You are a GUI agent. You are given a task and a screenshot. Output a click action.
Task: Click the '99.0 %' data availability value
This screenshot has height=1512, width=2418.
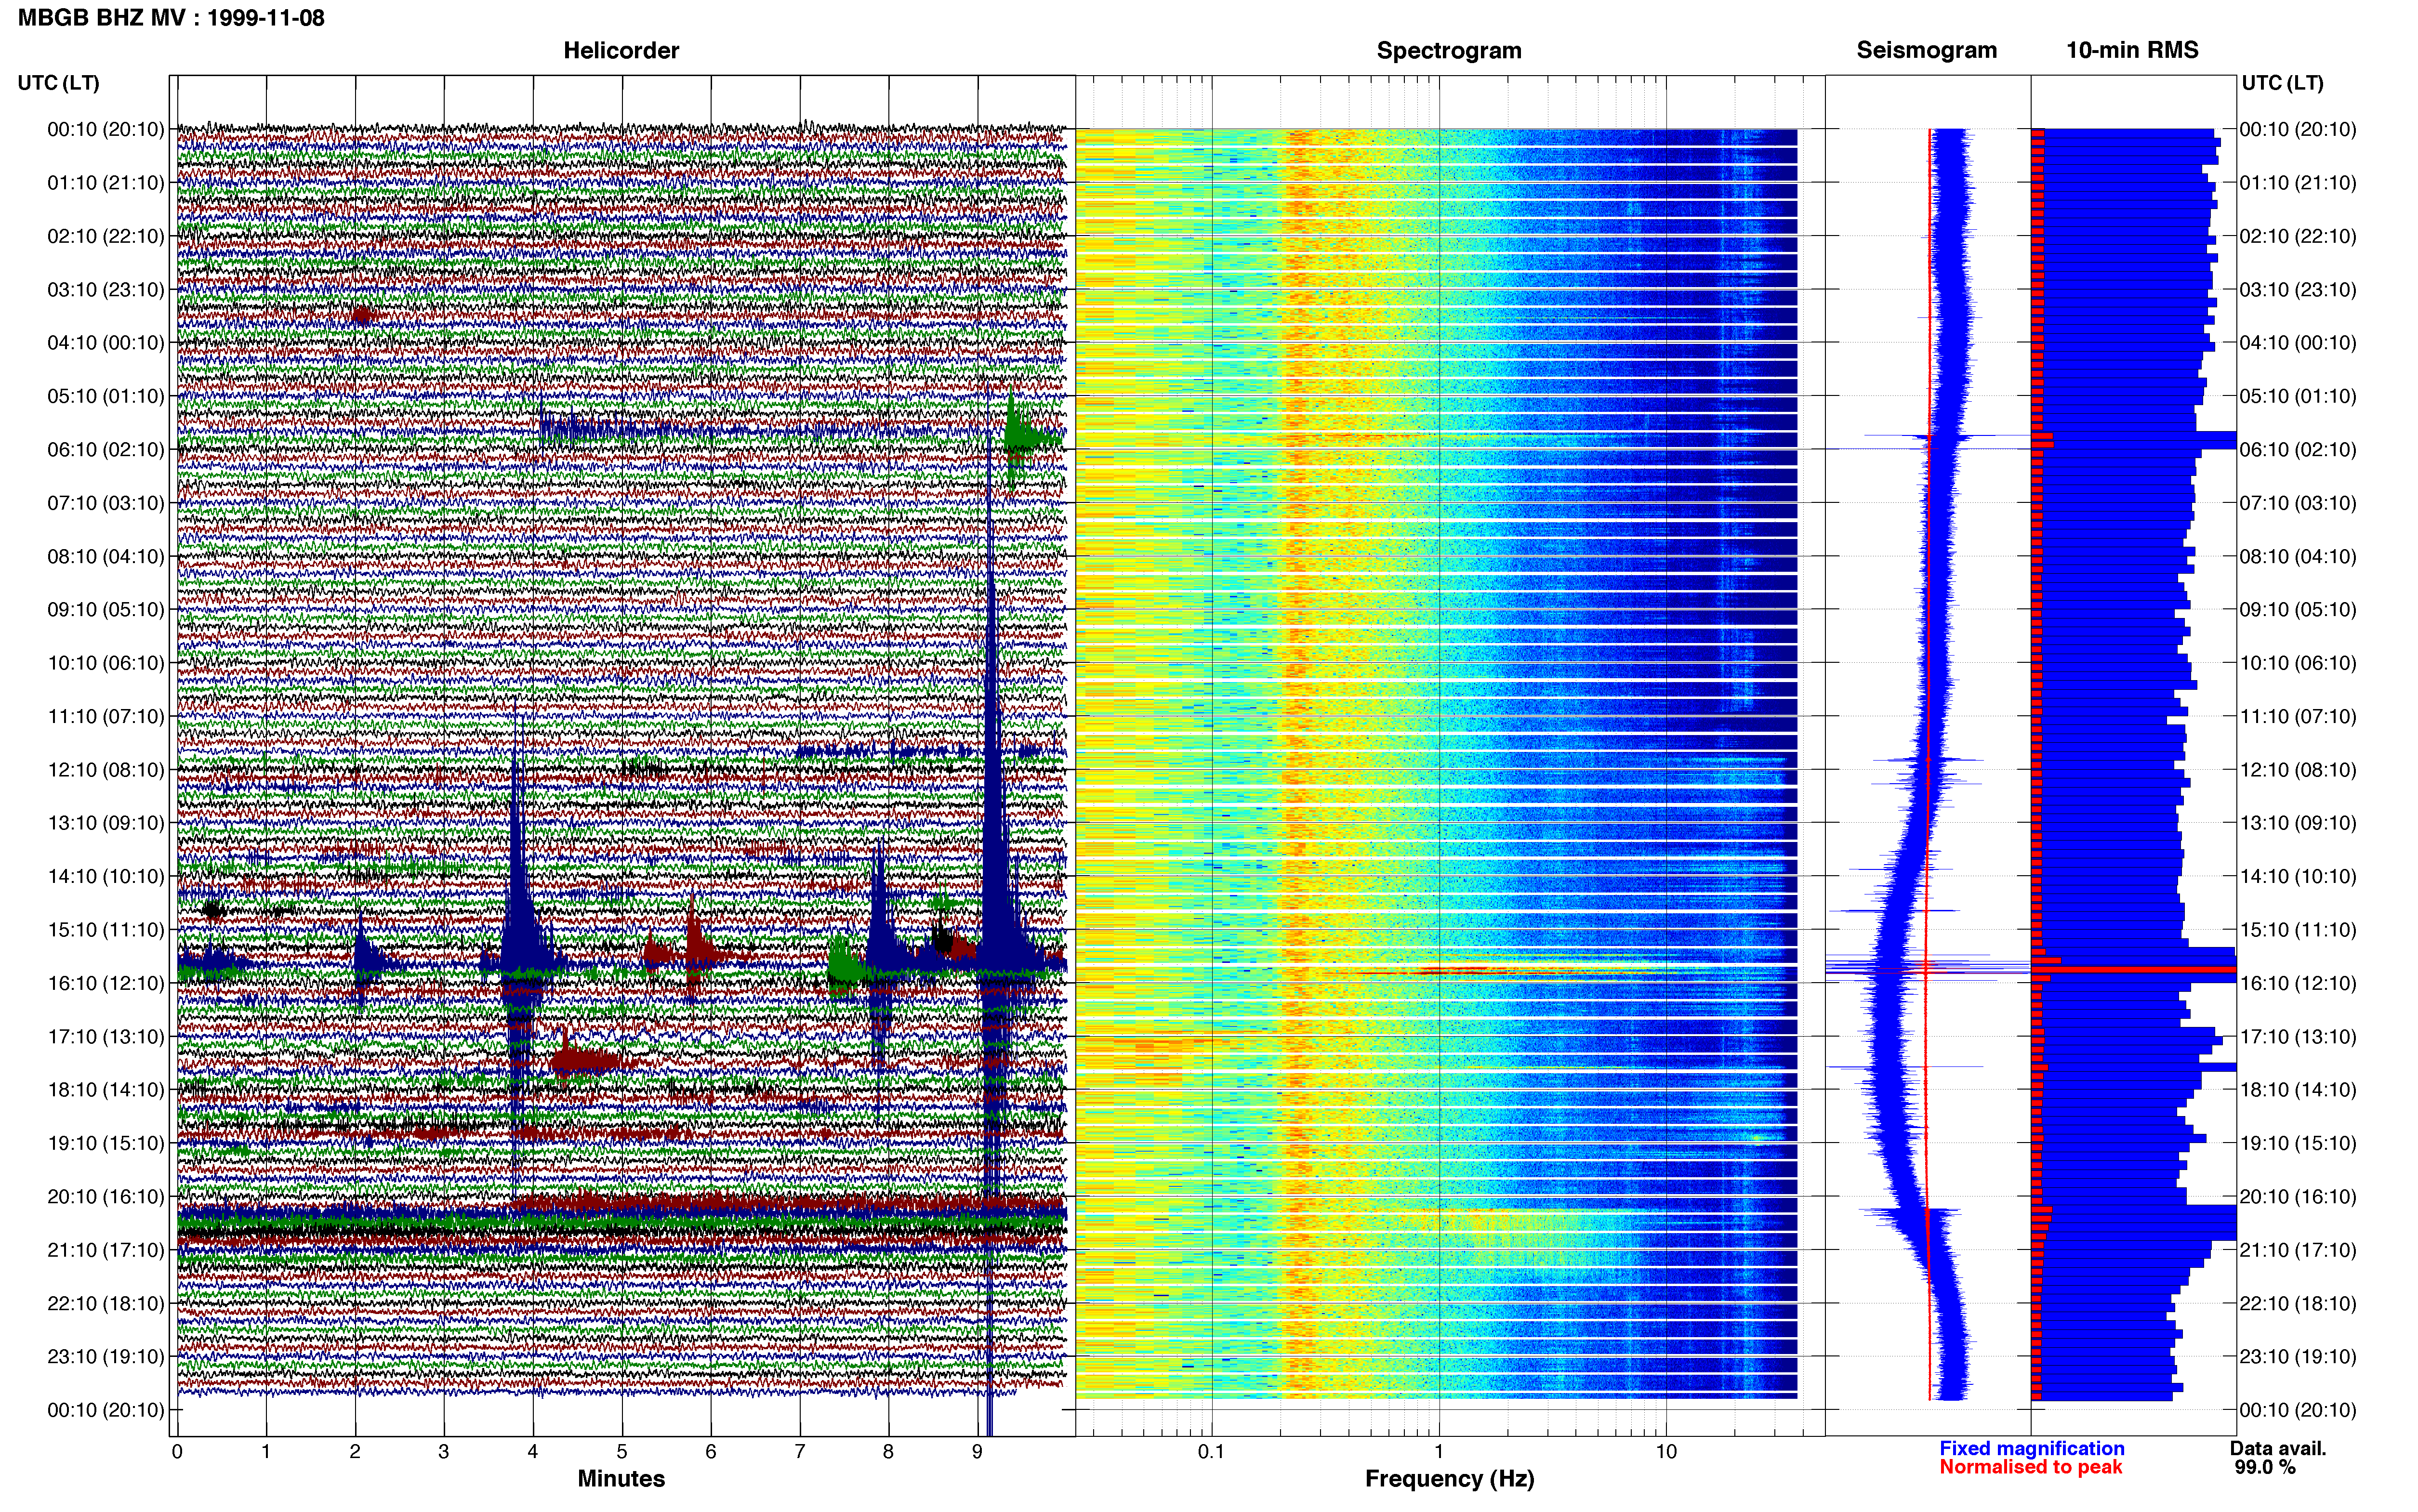[x=2265, y=1468]
